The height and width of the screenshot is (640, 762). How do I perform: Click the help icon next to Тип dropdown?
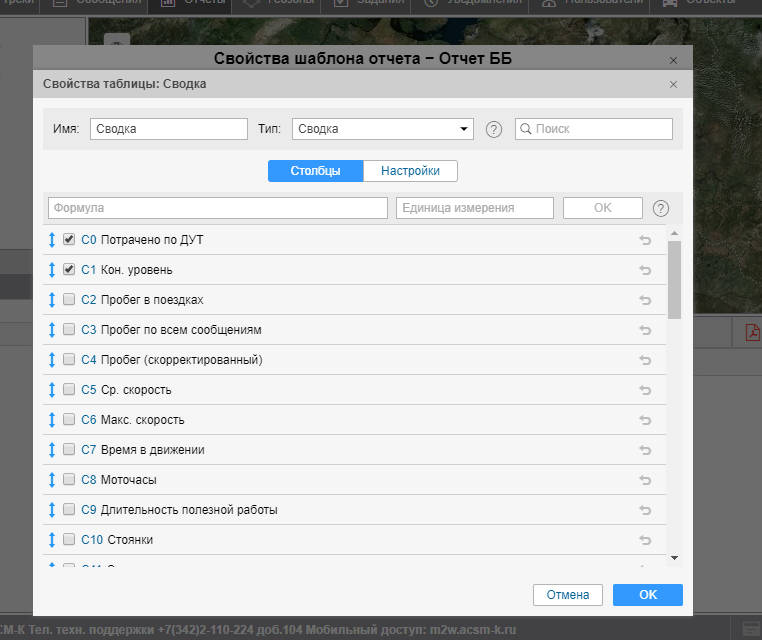coord(493,129)
